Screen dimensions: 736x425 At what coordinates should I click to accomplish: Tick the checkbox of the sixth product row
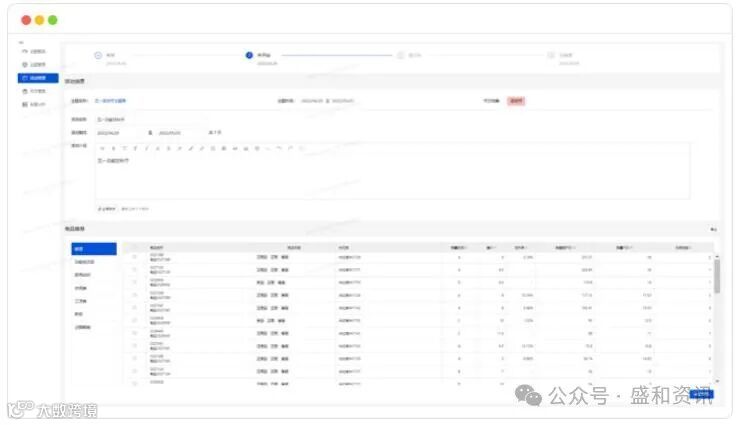[135, 320]
